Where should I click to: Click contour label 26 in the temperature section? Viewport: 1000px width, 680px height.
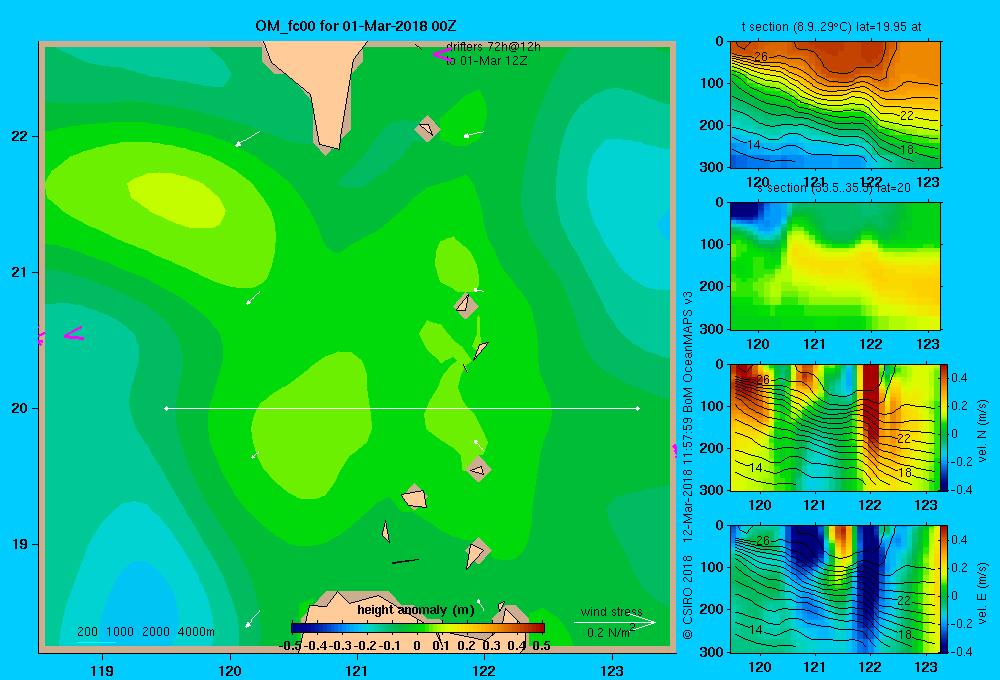coord(761,56)
